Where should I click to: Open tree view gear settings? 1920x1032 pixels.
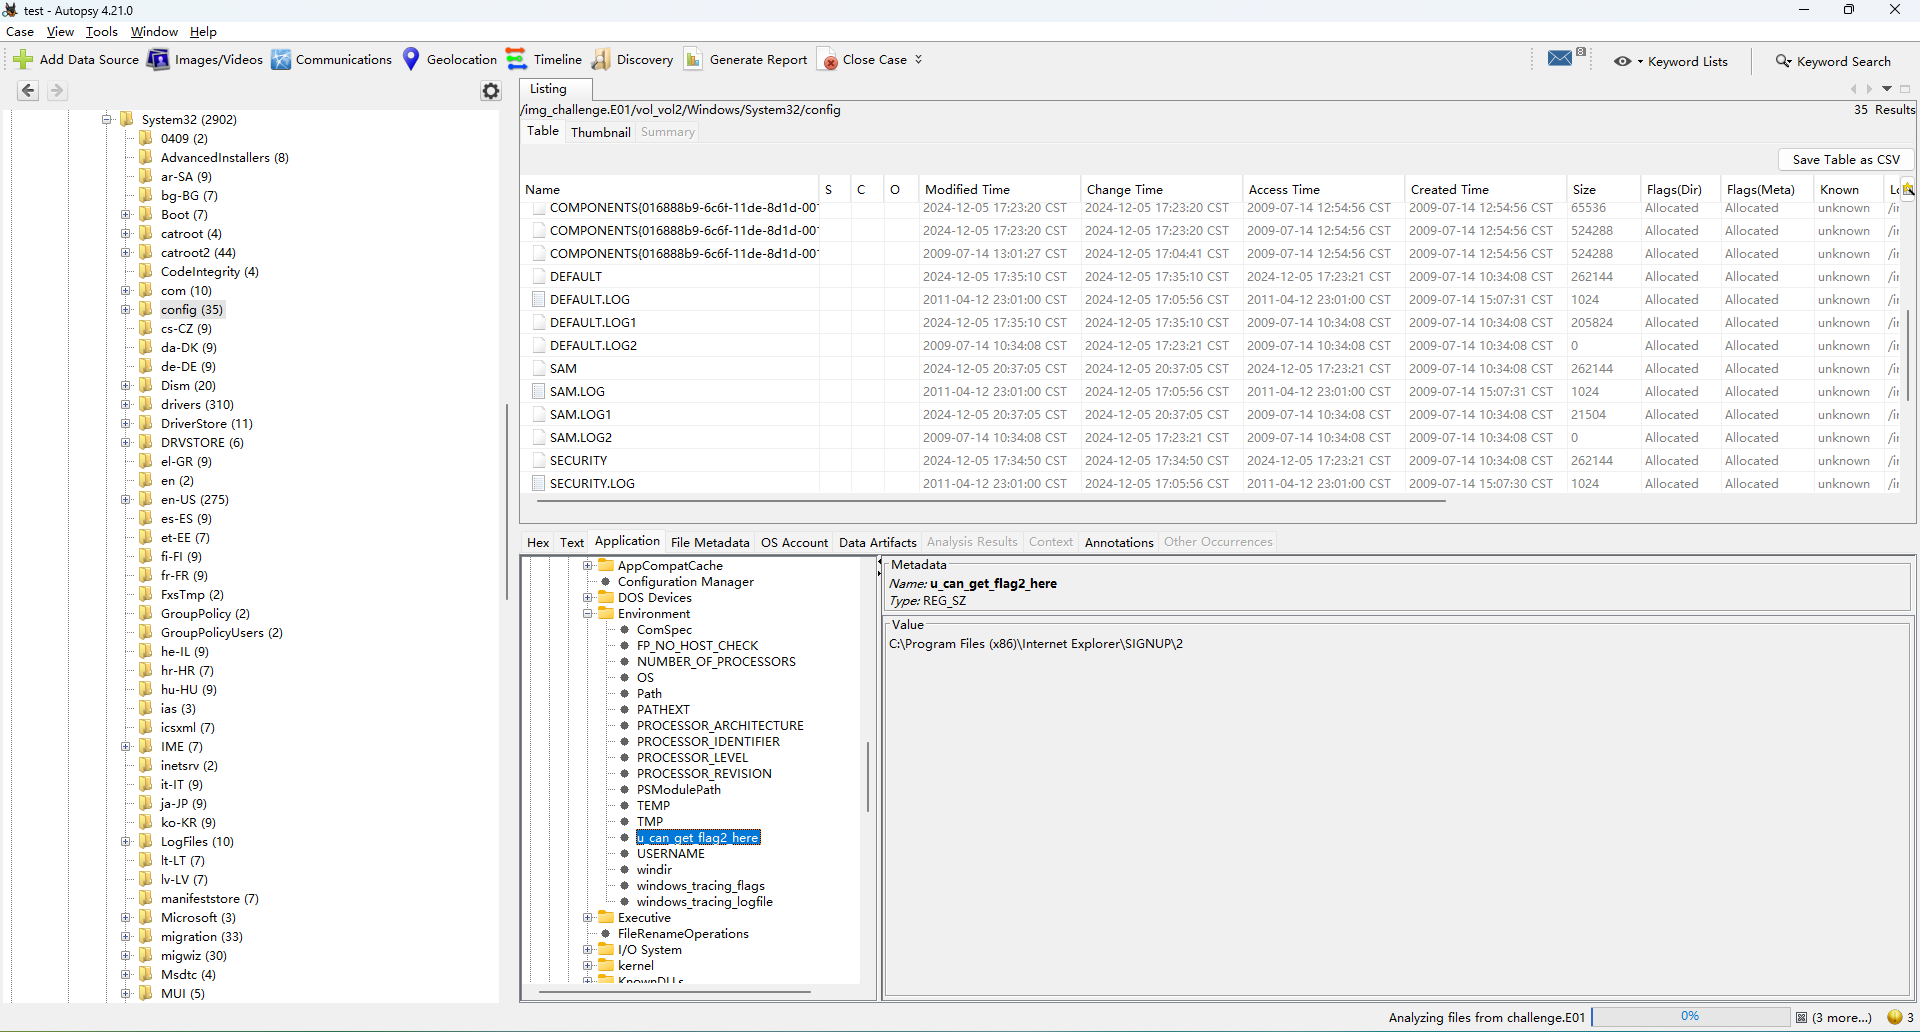pyautogui.click(x=491, y=91)
